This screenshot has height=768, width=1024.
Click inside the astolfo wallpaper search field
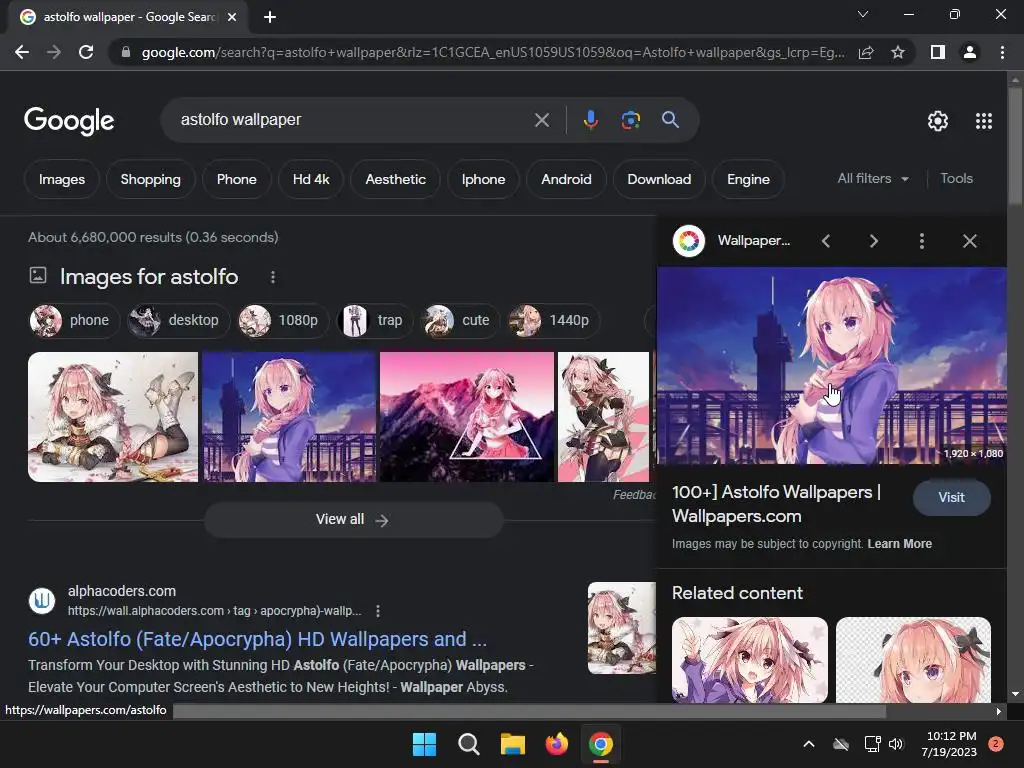click(x=353, y=120)
